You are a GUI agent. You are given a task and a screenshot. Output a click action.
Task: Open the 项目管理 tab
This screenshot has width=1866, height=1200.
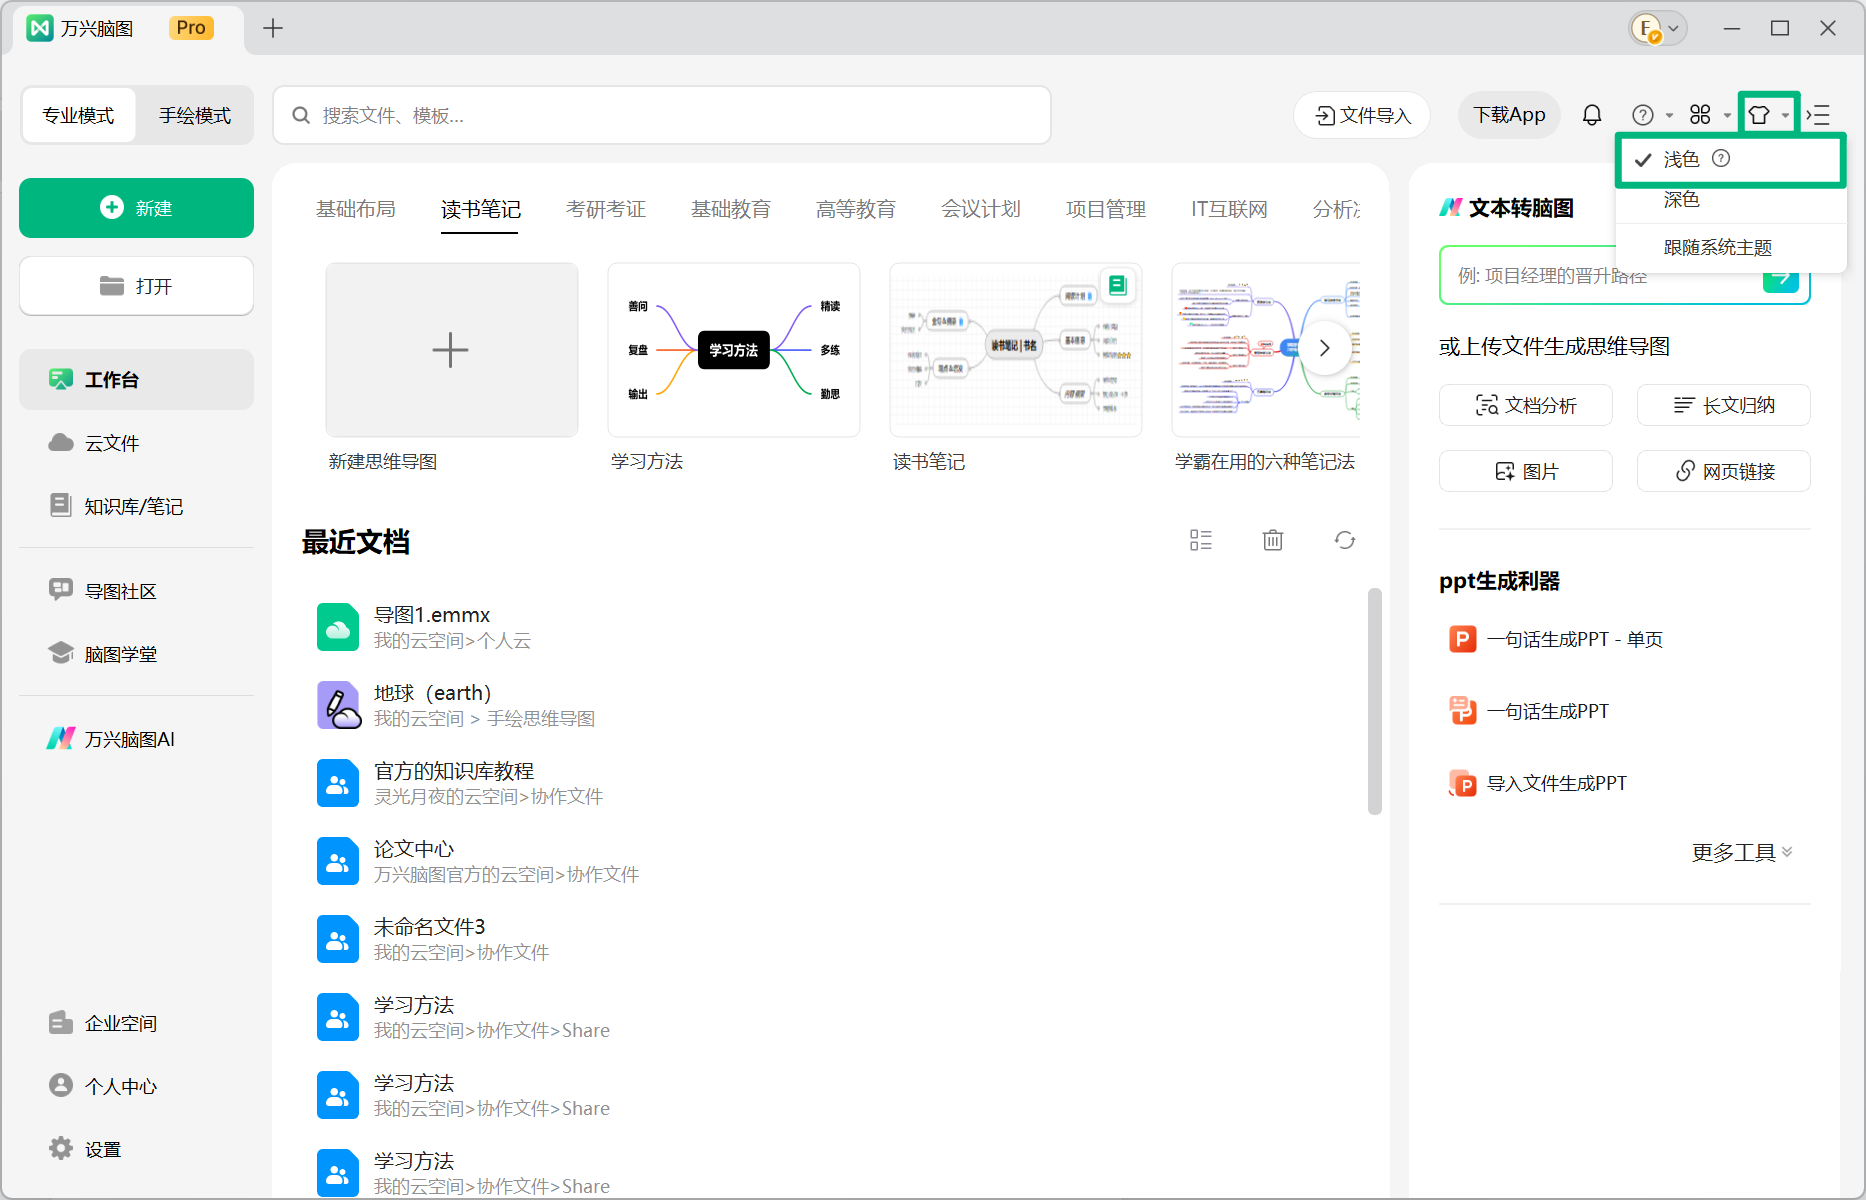tap(1106, 209)
